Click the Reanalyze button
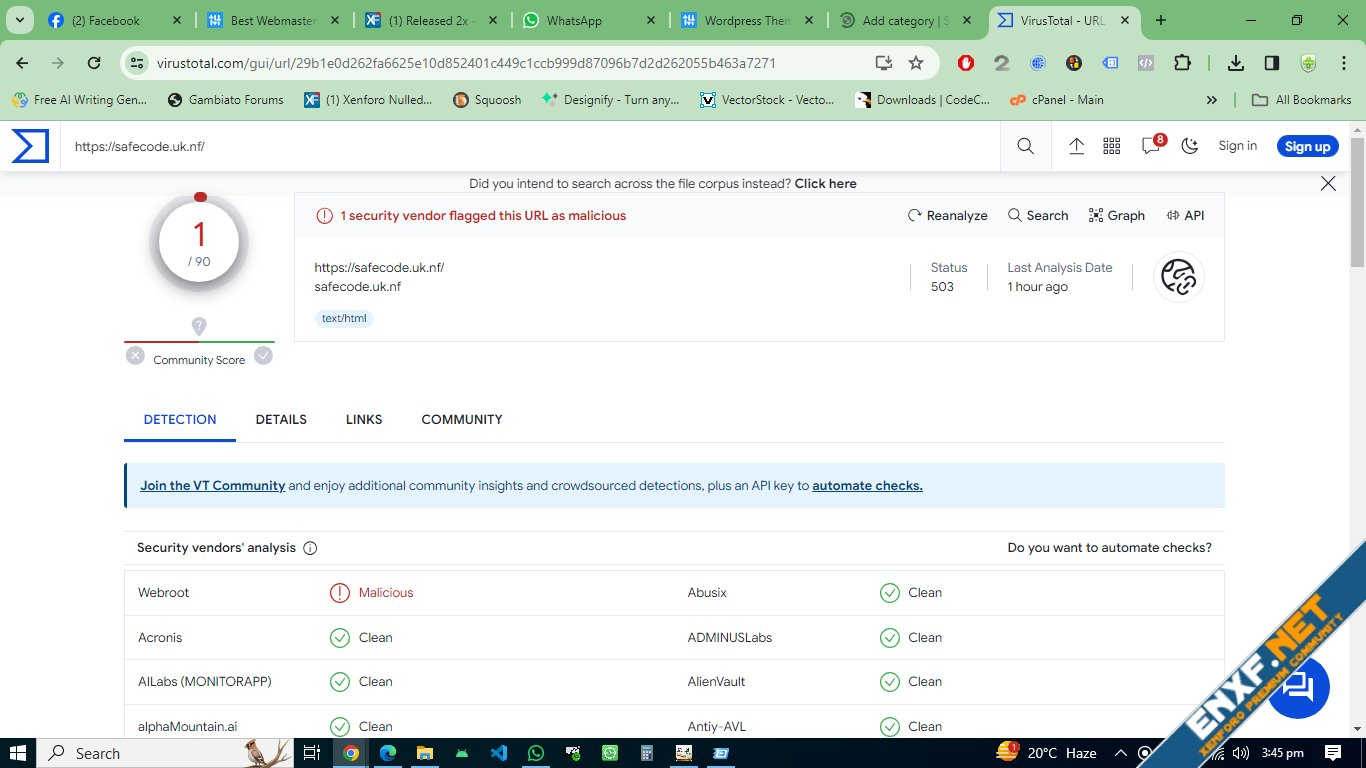The image size is (1366, 768). tap(947, 215)
